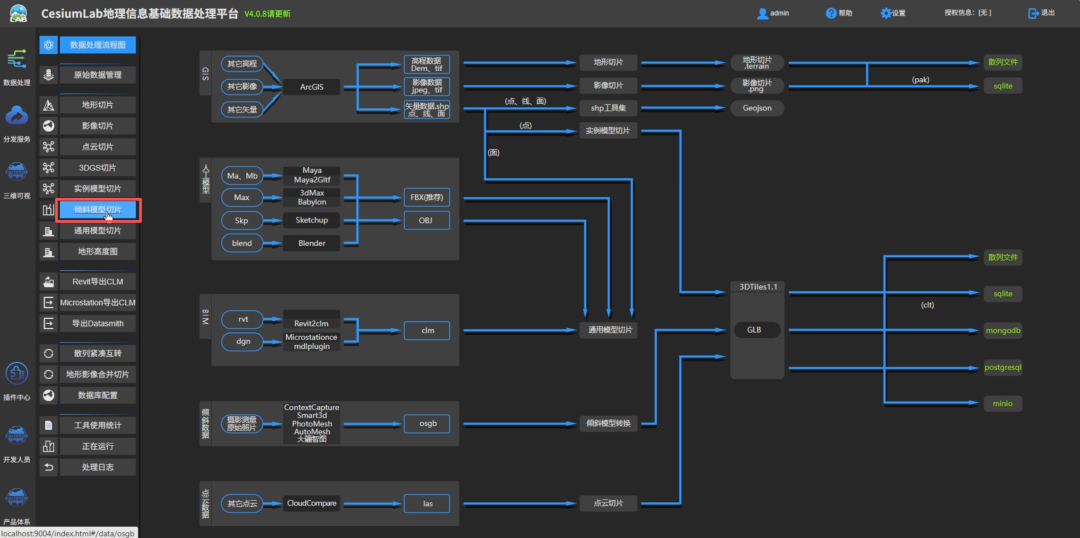Image resolution: width=1080 pixels, height=538 pixels.
Task: Click the osgb format box
Action: click(426, 422)
